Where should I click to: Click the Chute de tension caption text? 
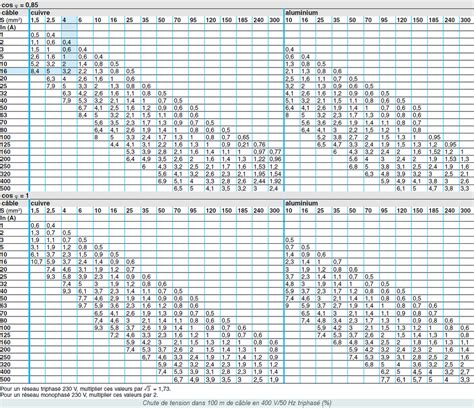pyautogui.click(x=237, y=403)
